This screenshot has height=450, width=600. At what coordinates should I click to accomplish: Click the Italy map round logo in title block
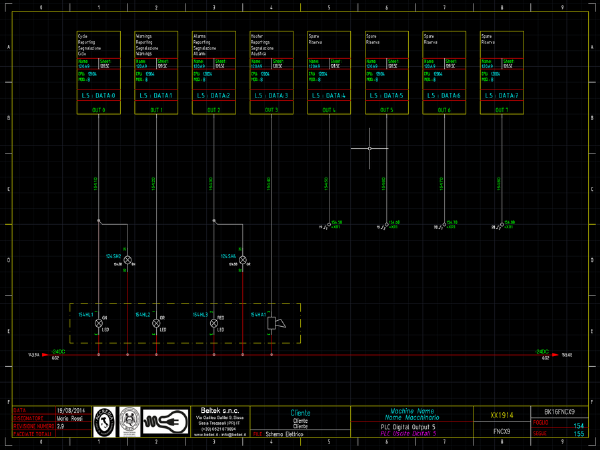coord(104,422)
